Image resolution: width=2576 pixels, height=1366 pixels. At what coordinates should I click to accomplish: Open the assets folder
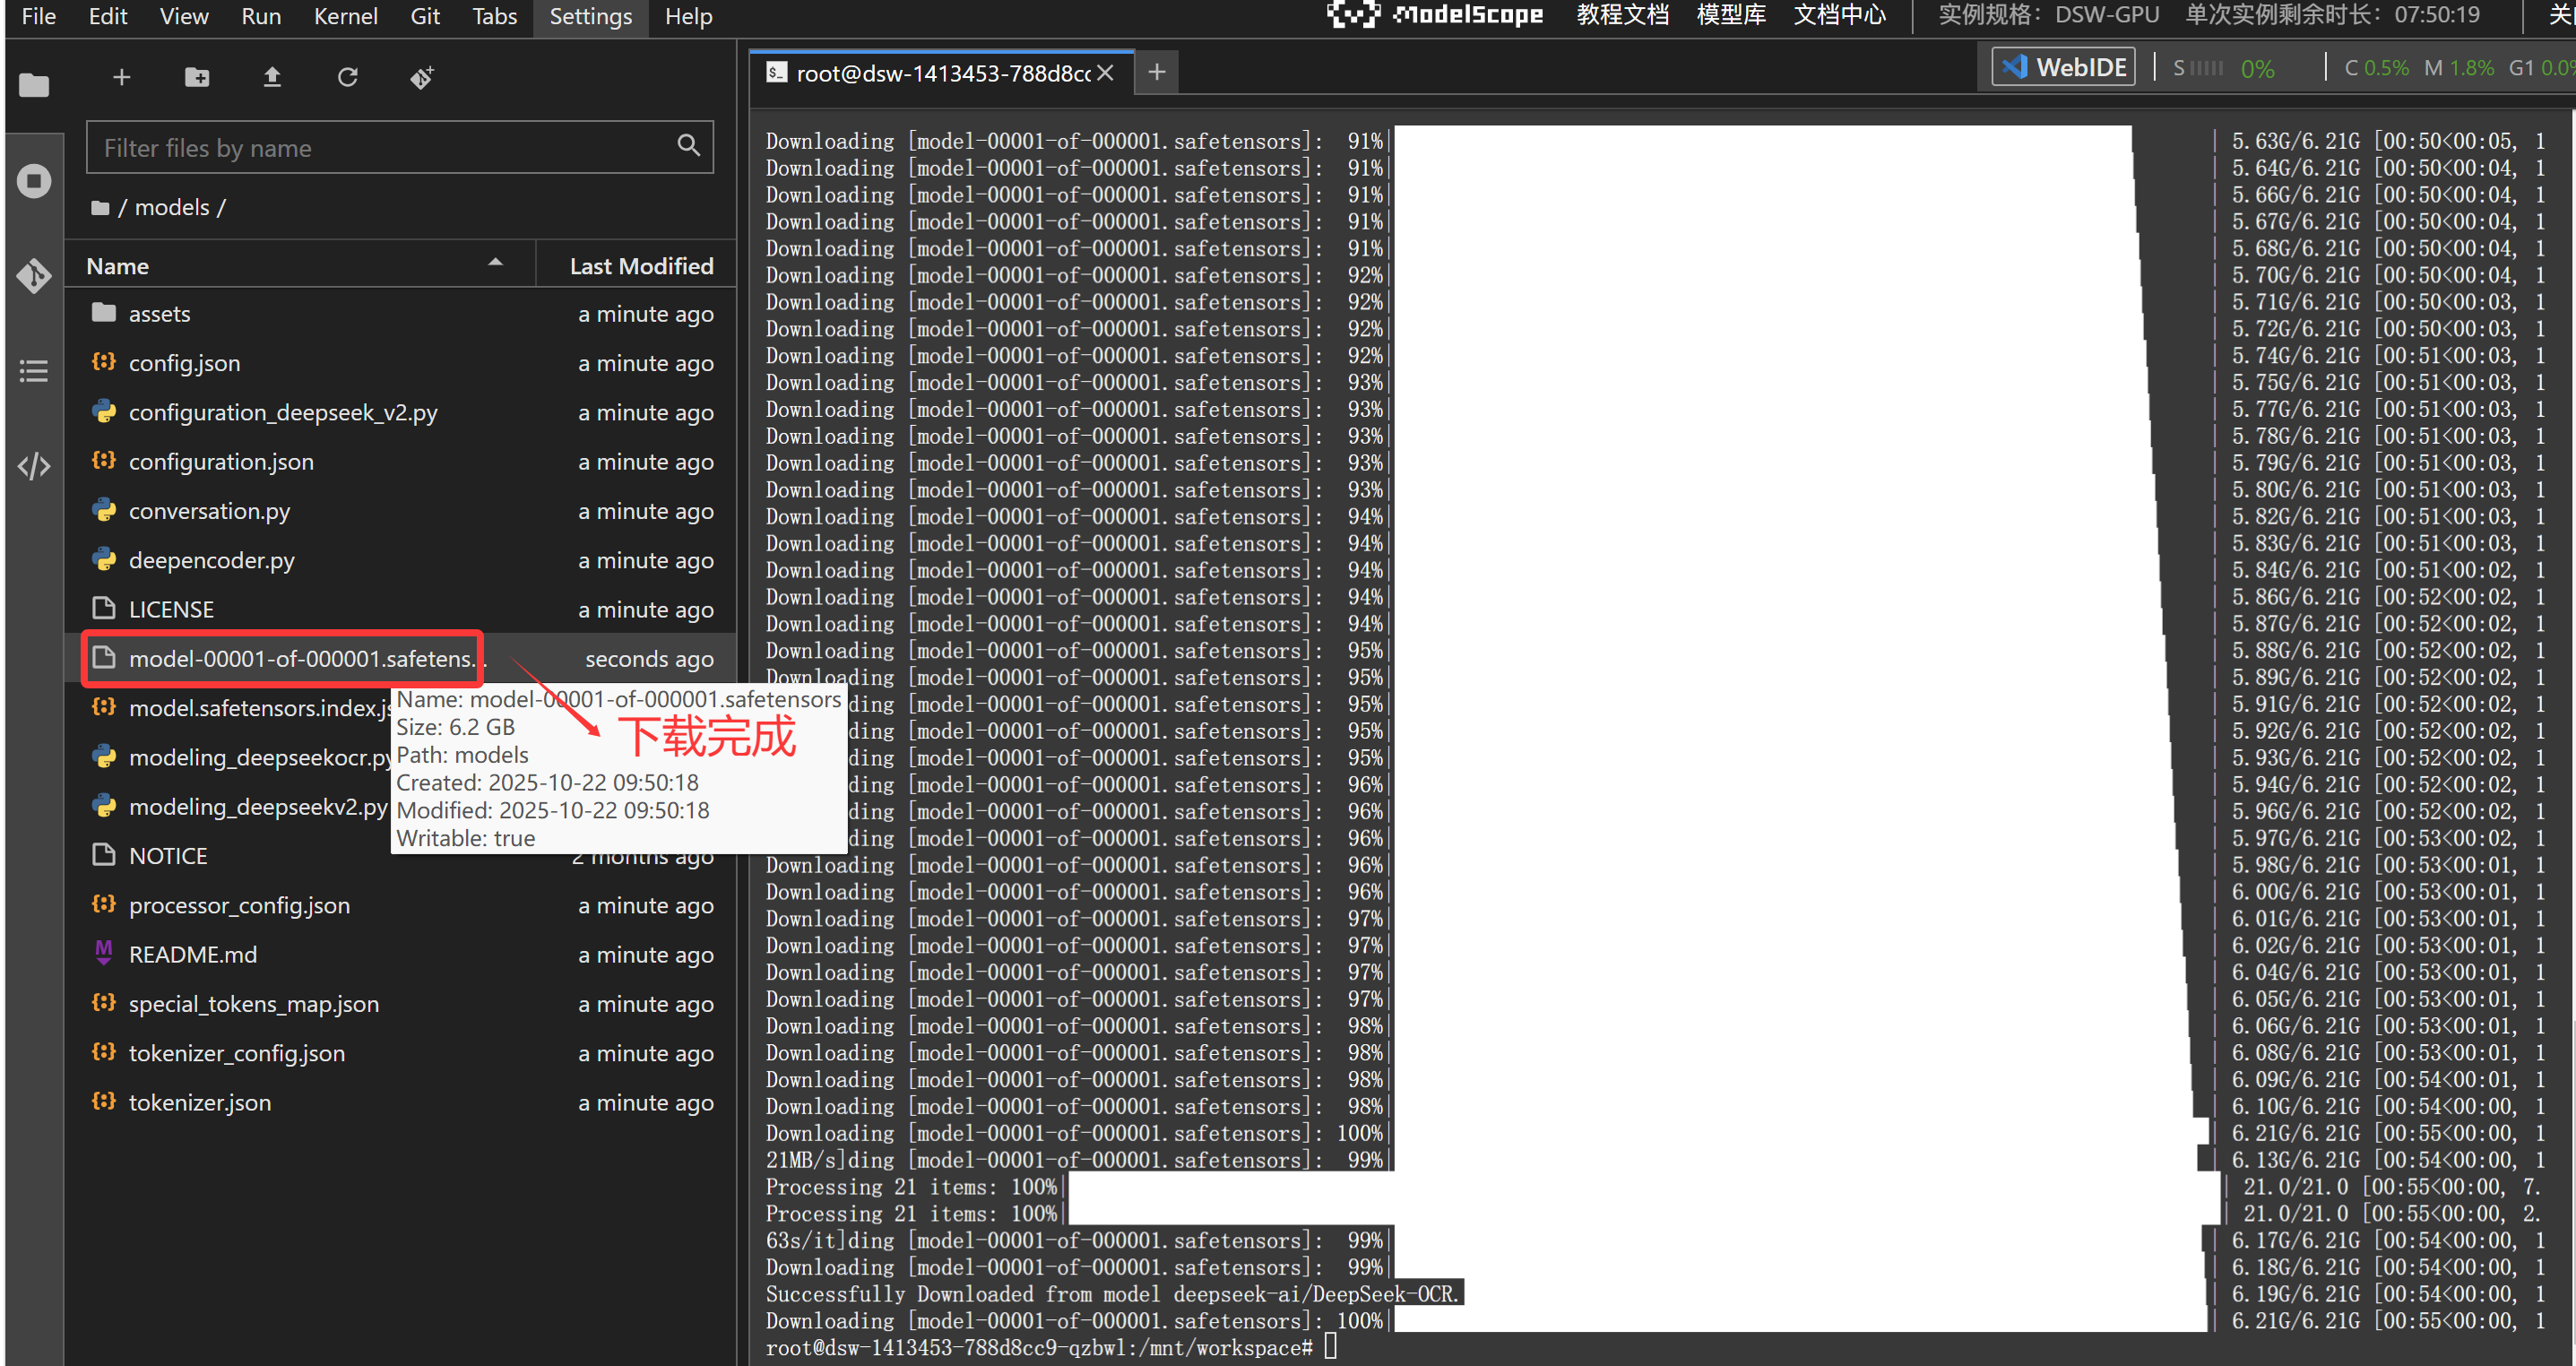(159, 314)
